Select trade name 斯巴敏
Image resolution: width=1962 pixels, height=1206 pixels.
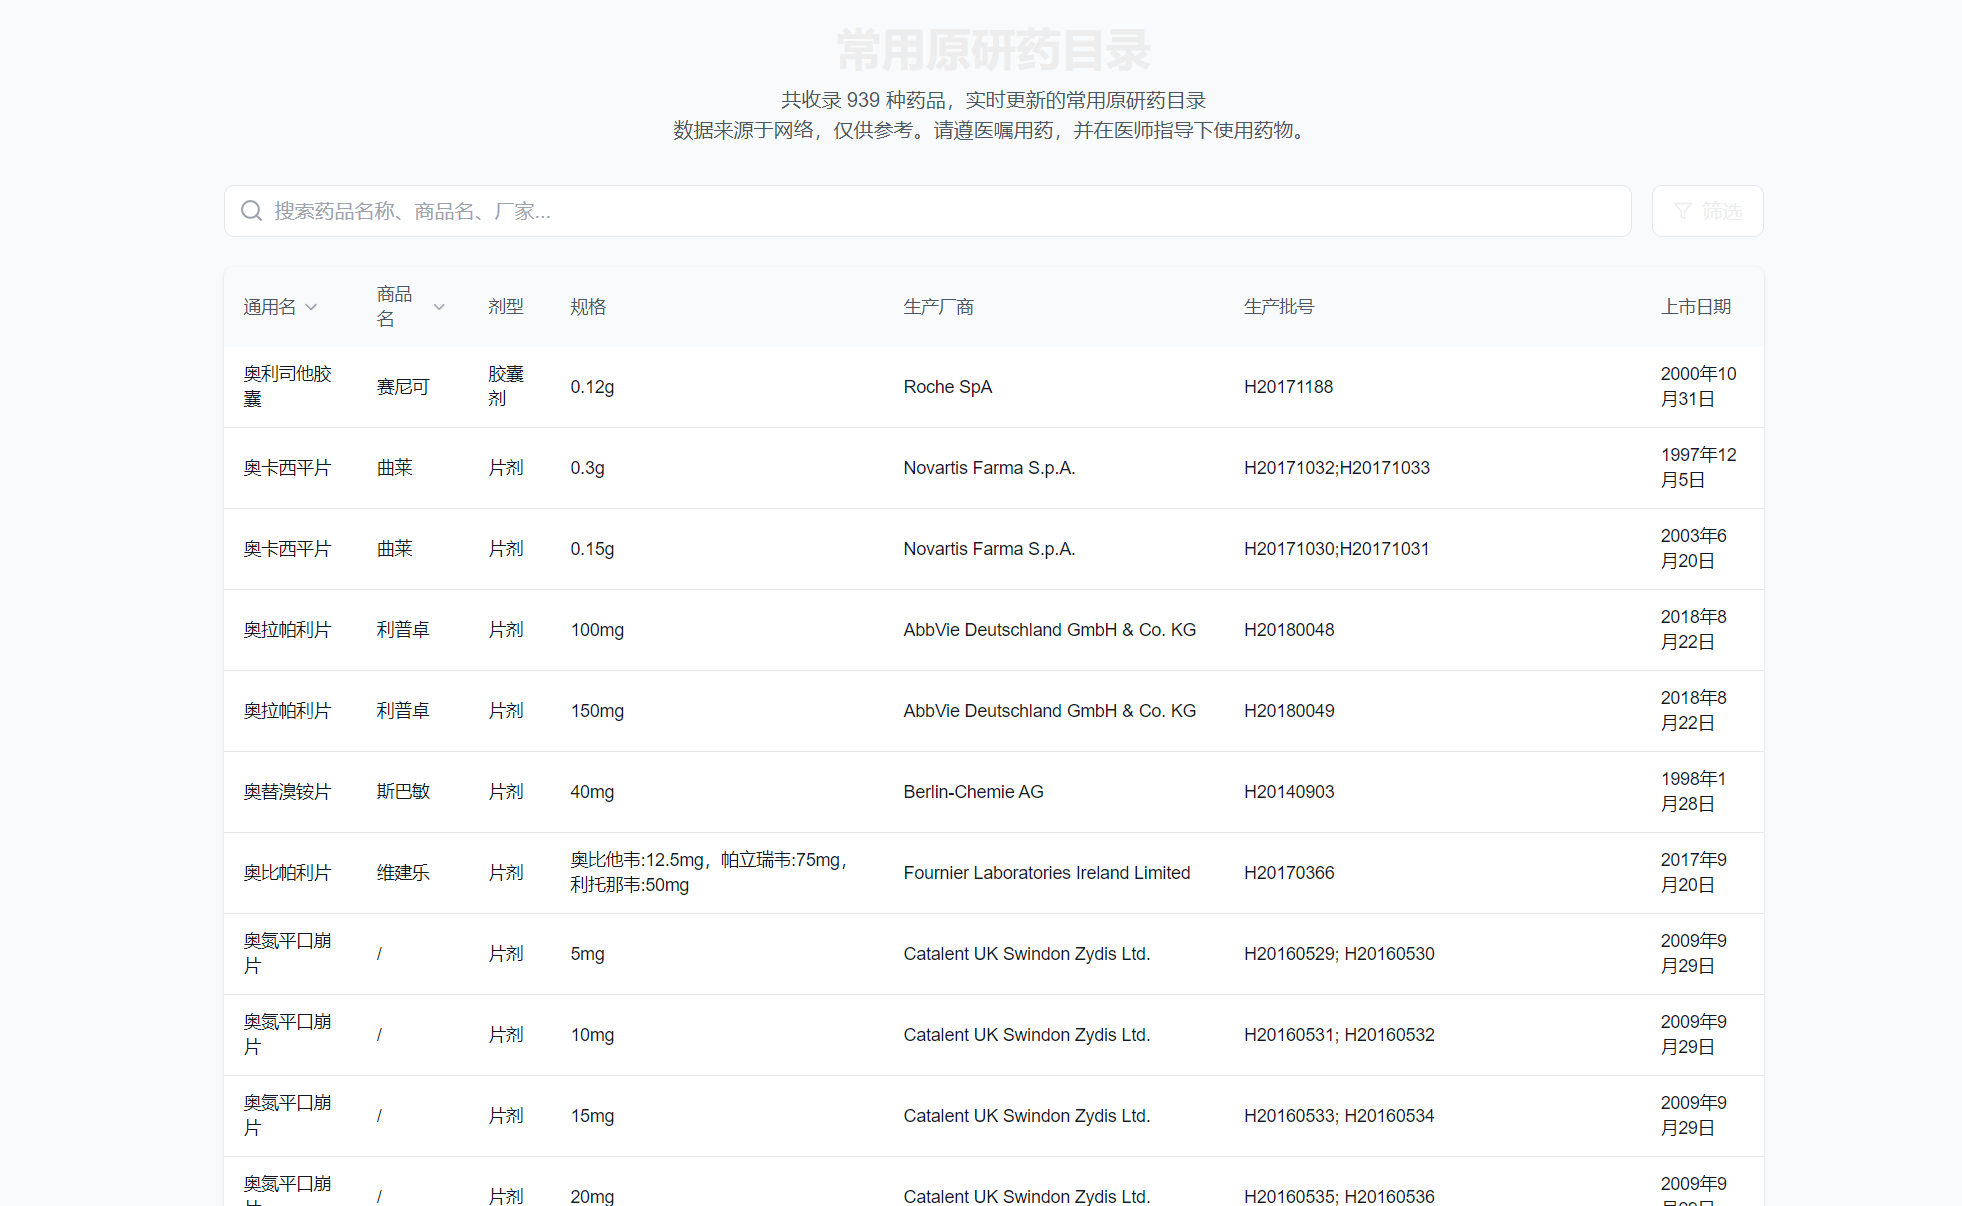(403, 792)
